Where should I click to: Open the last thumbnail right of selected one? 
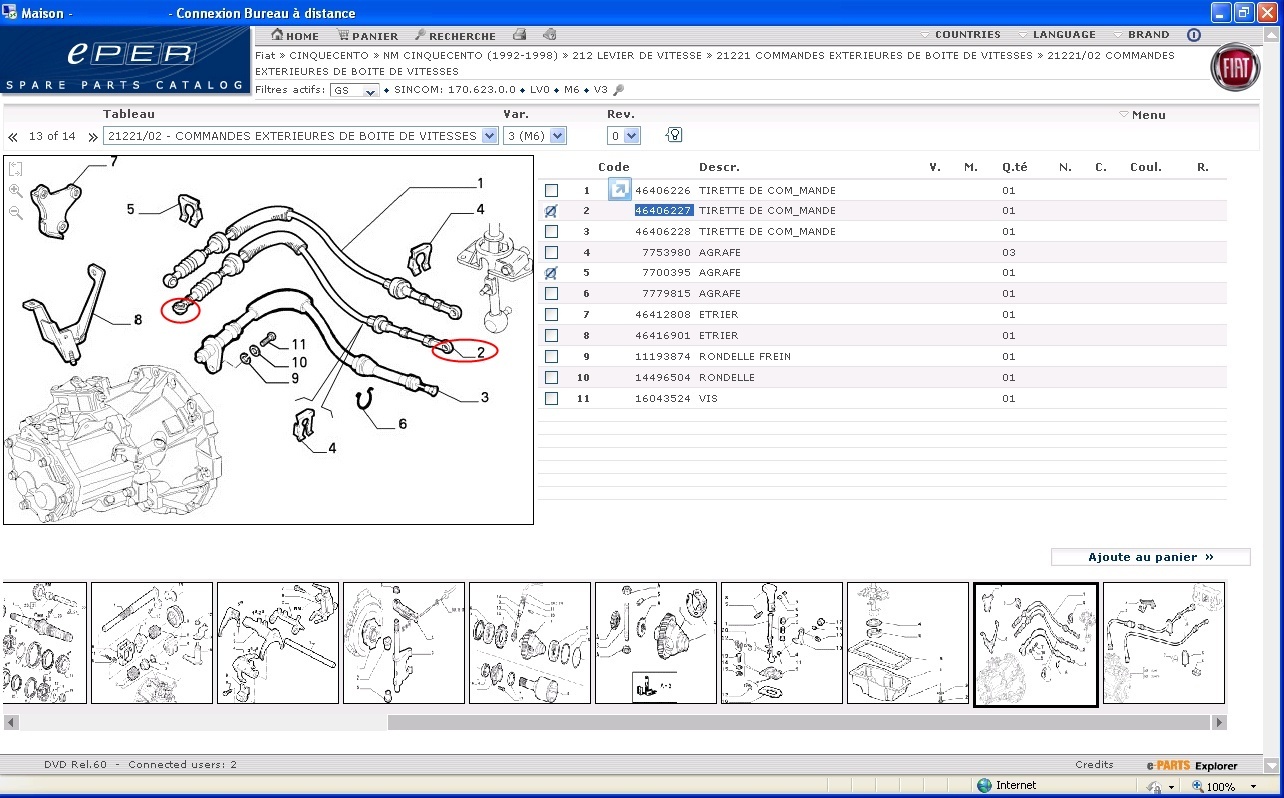tap(1163, 643)
